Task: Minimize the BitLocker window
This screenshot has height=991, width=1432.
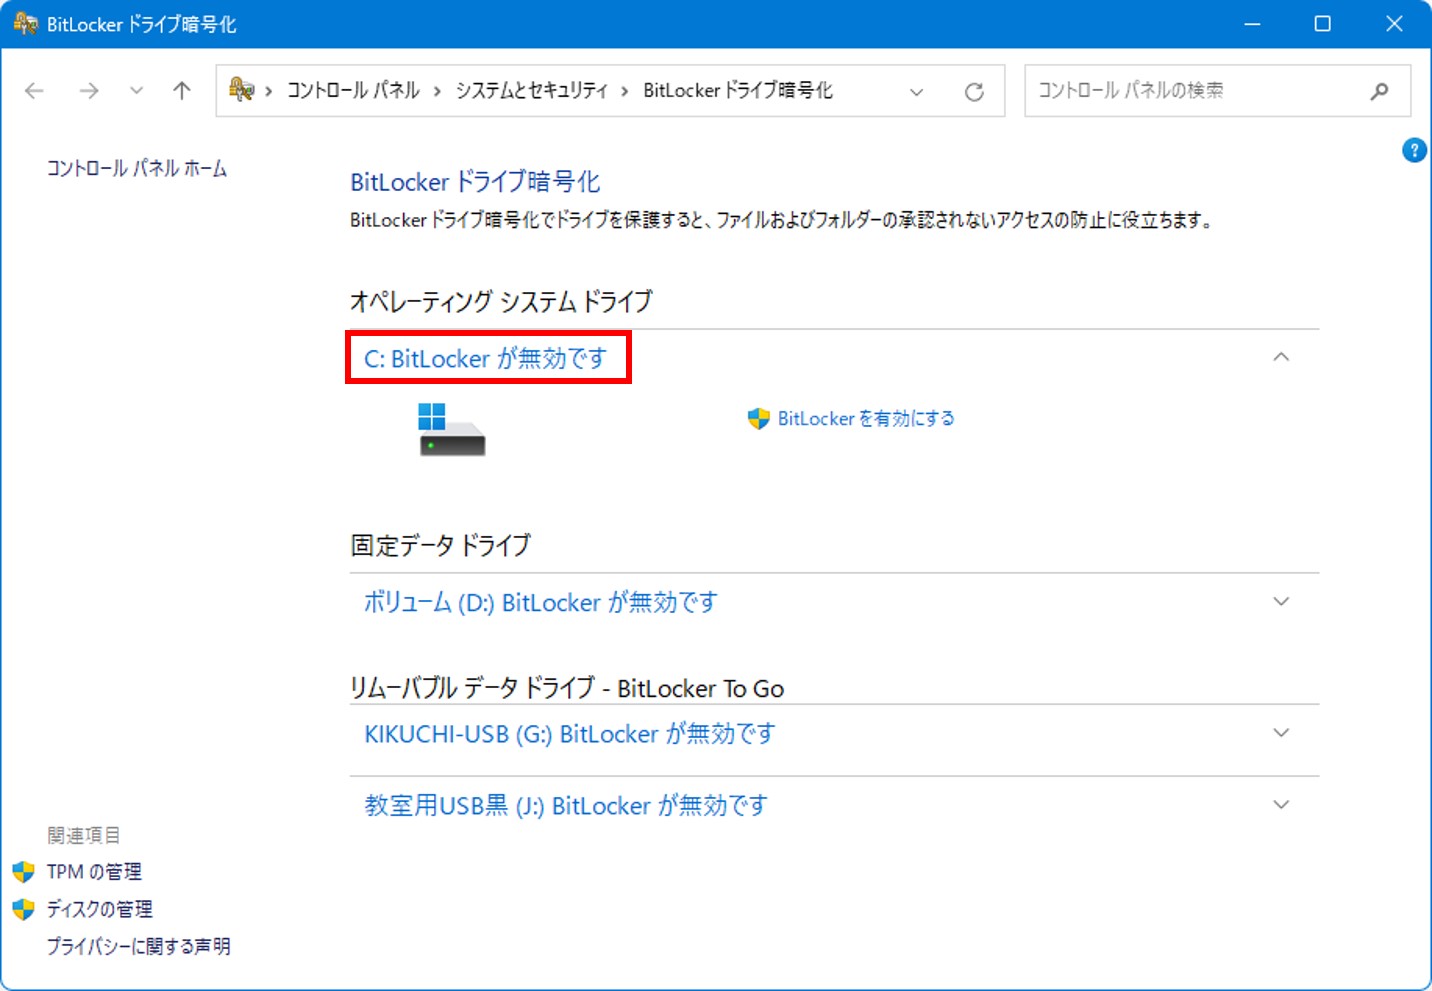Action: tap(1252, 24)
